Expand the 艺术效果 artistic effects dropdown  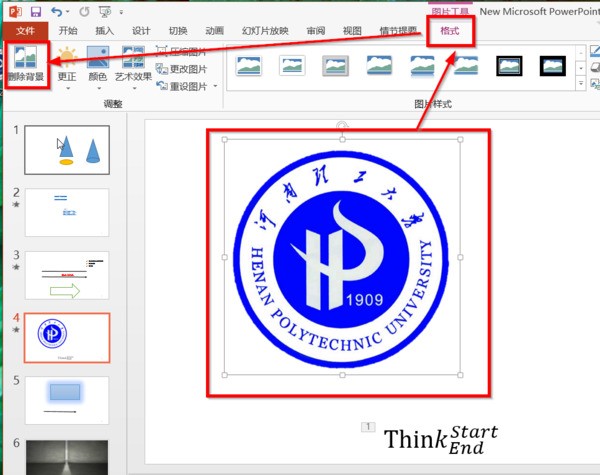(132, 65)
